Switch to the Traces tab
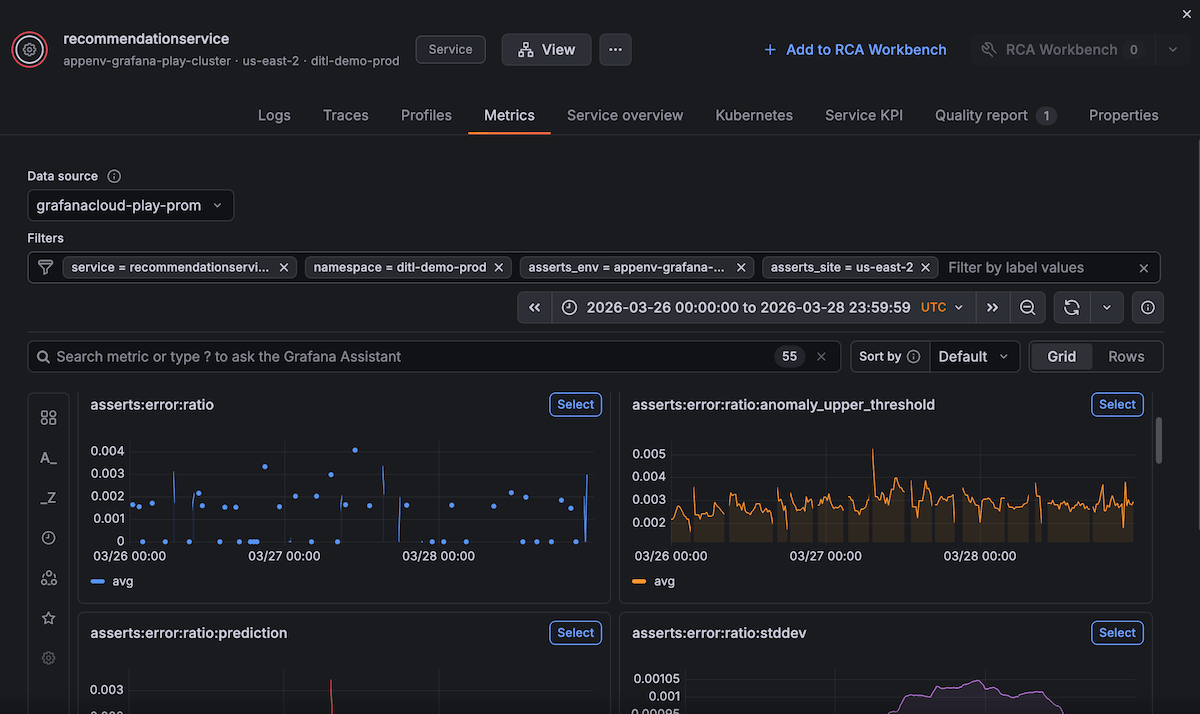Image resolution: width=1200 pixels, height=714 pixels. [345, 115]
